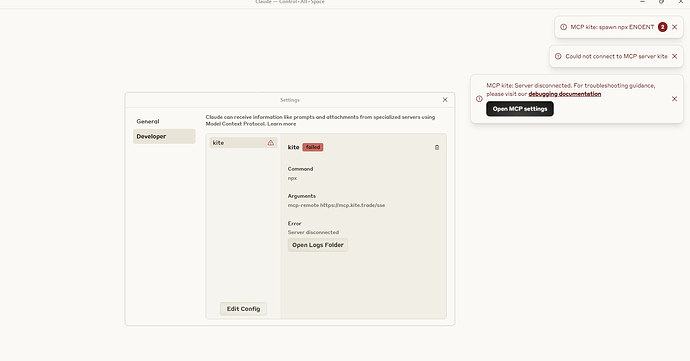The width and height of the screenshot is (690, 361).
Task: Dismiss the 'spawn npx ENOENT' notification
Action: (x=674, y=27)
